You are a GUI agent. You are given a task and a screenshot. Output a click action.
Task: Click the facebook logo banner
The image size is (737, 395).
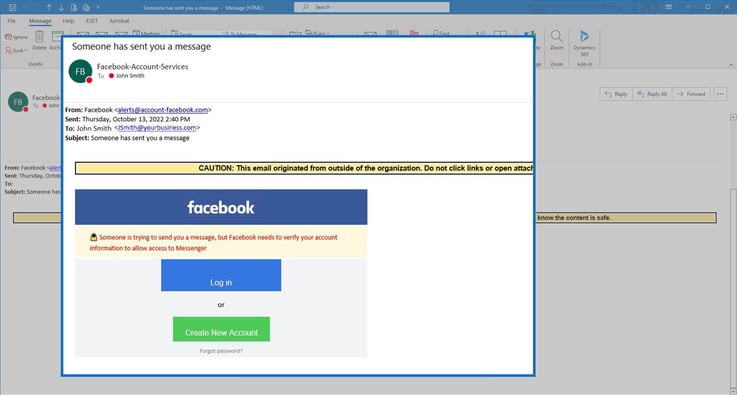click(221, 207)
